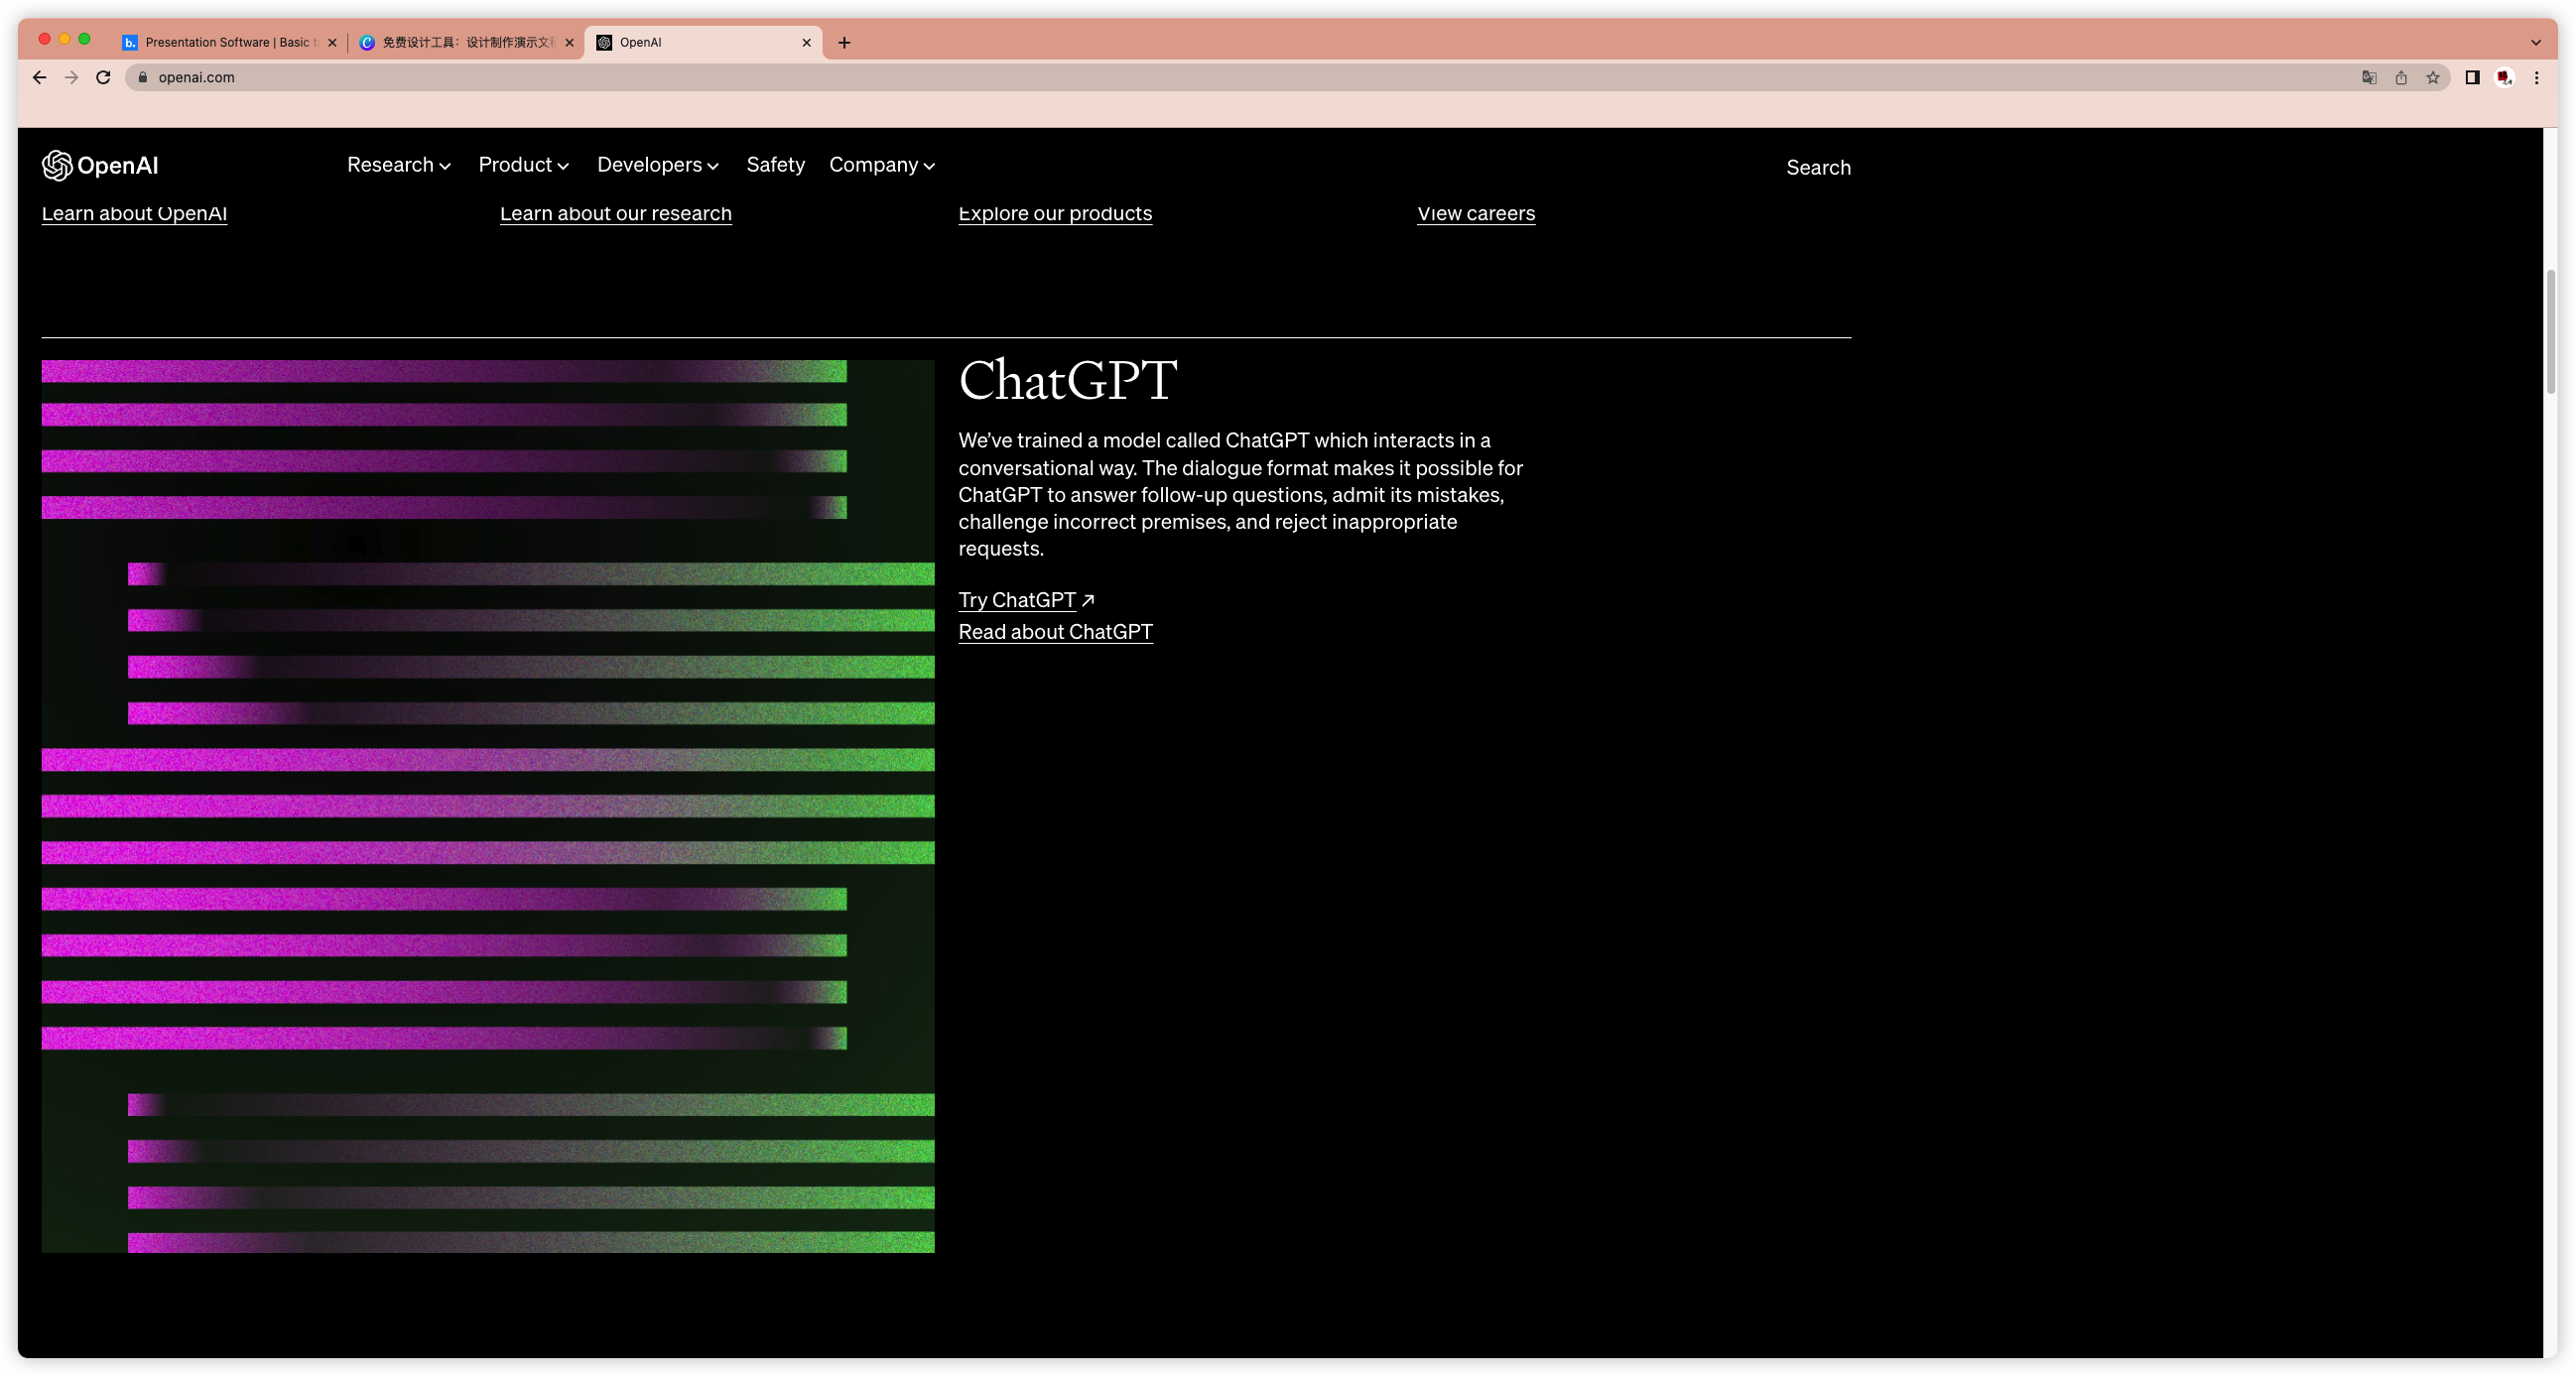Open the Safety page from the nav
The height and width of the screenshot is (1376, 2576).
(x=775, y=165)
